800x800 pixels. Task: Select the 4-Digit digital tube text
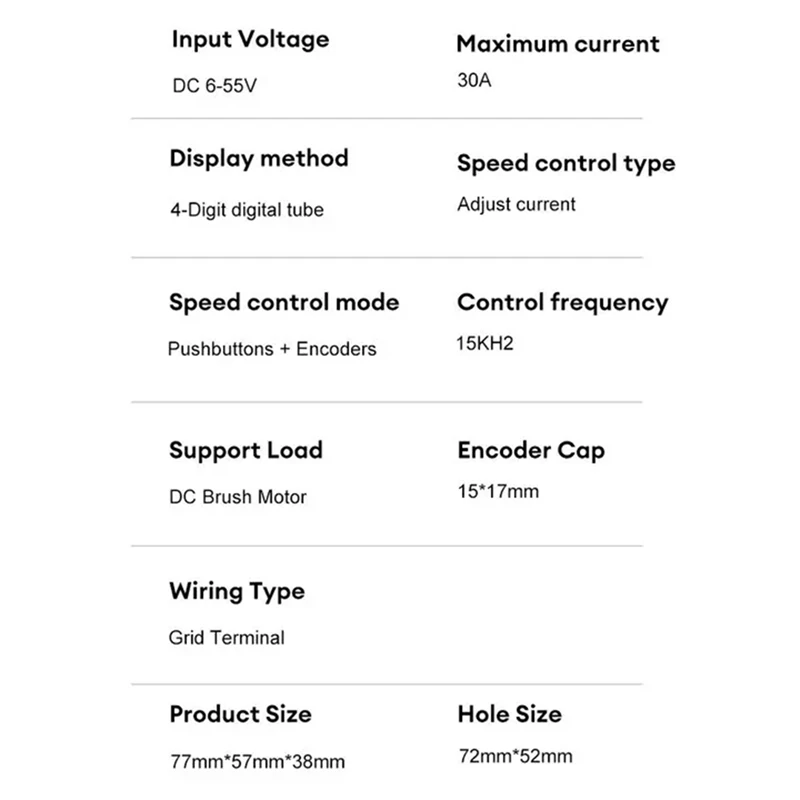[246, 210]
